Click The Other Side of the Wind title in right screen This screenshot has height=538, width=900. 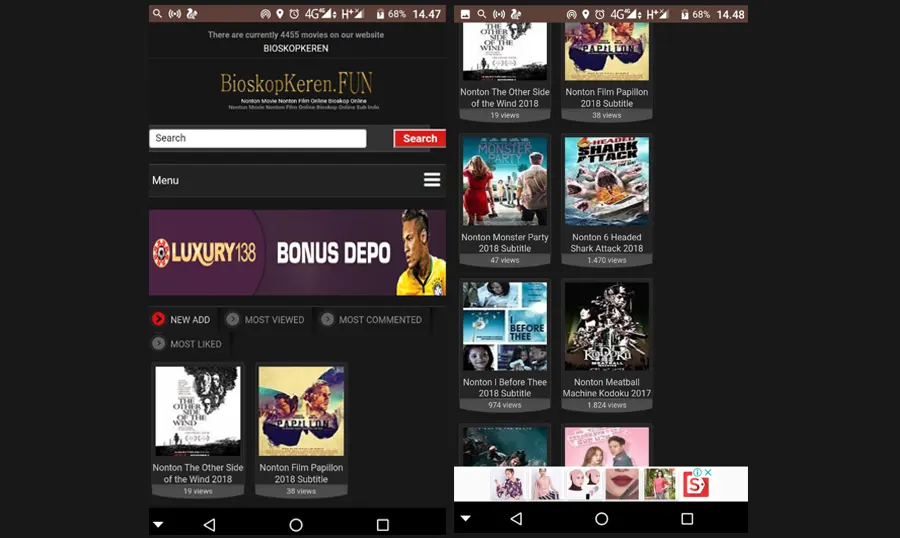pos(505,98)
